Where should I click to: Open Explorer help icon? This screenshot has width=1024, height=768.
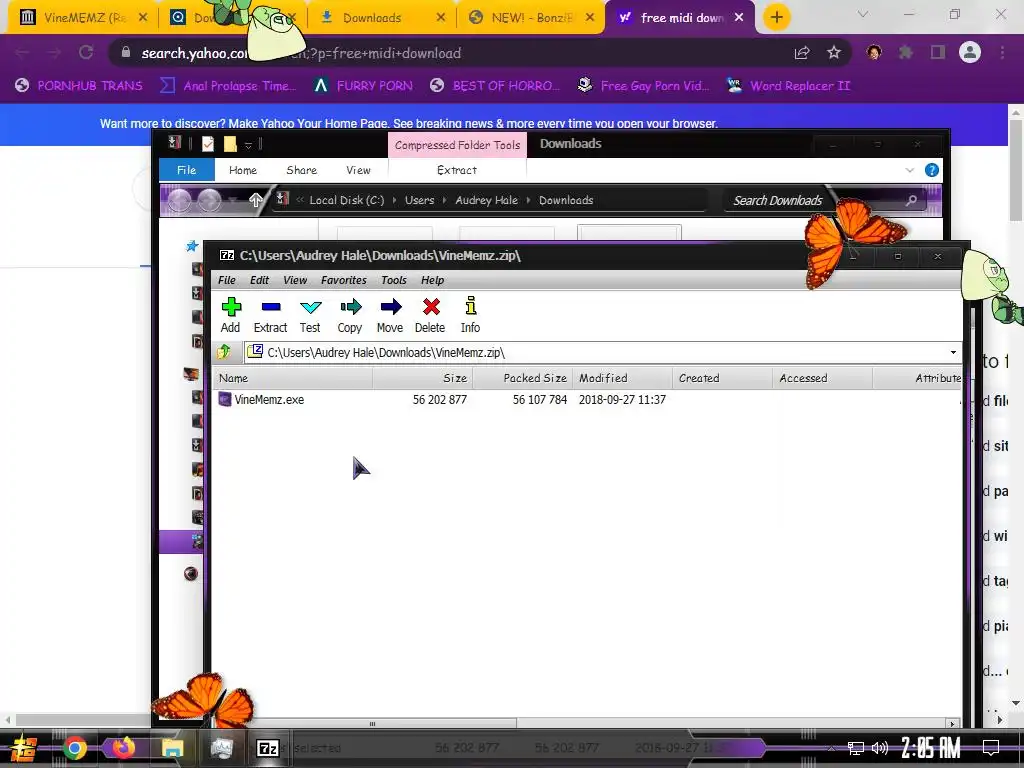pos(932,170)
